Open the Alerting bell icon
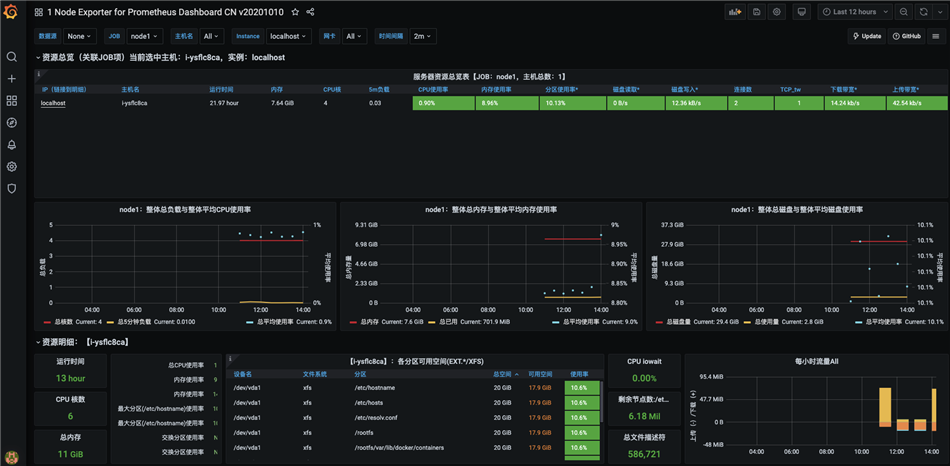The image size is (950, 466). [x=12, y=144]
